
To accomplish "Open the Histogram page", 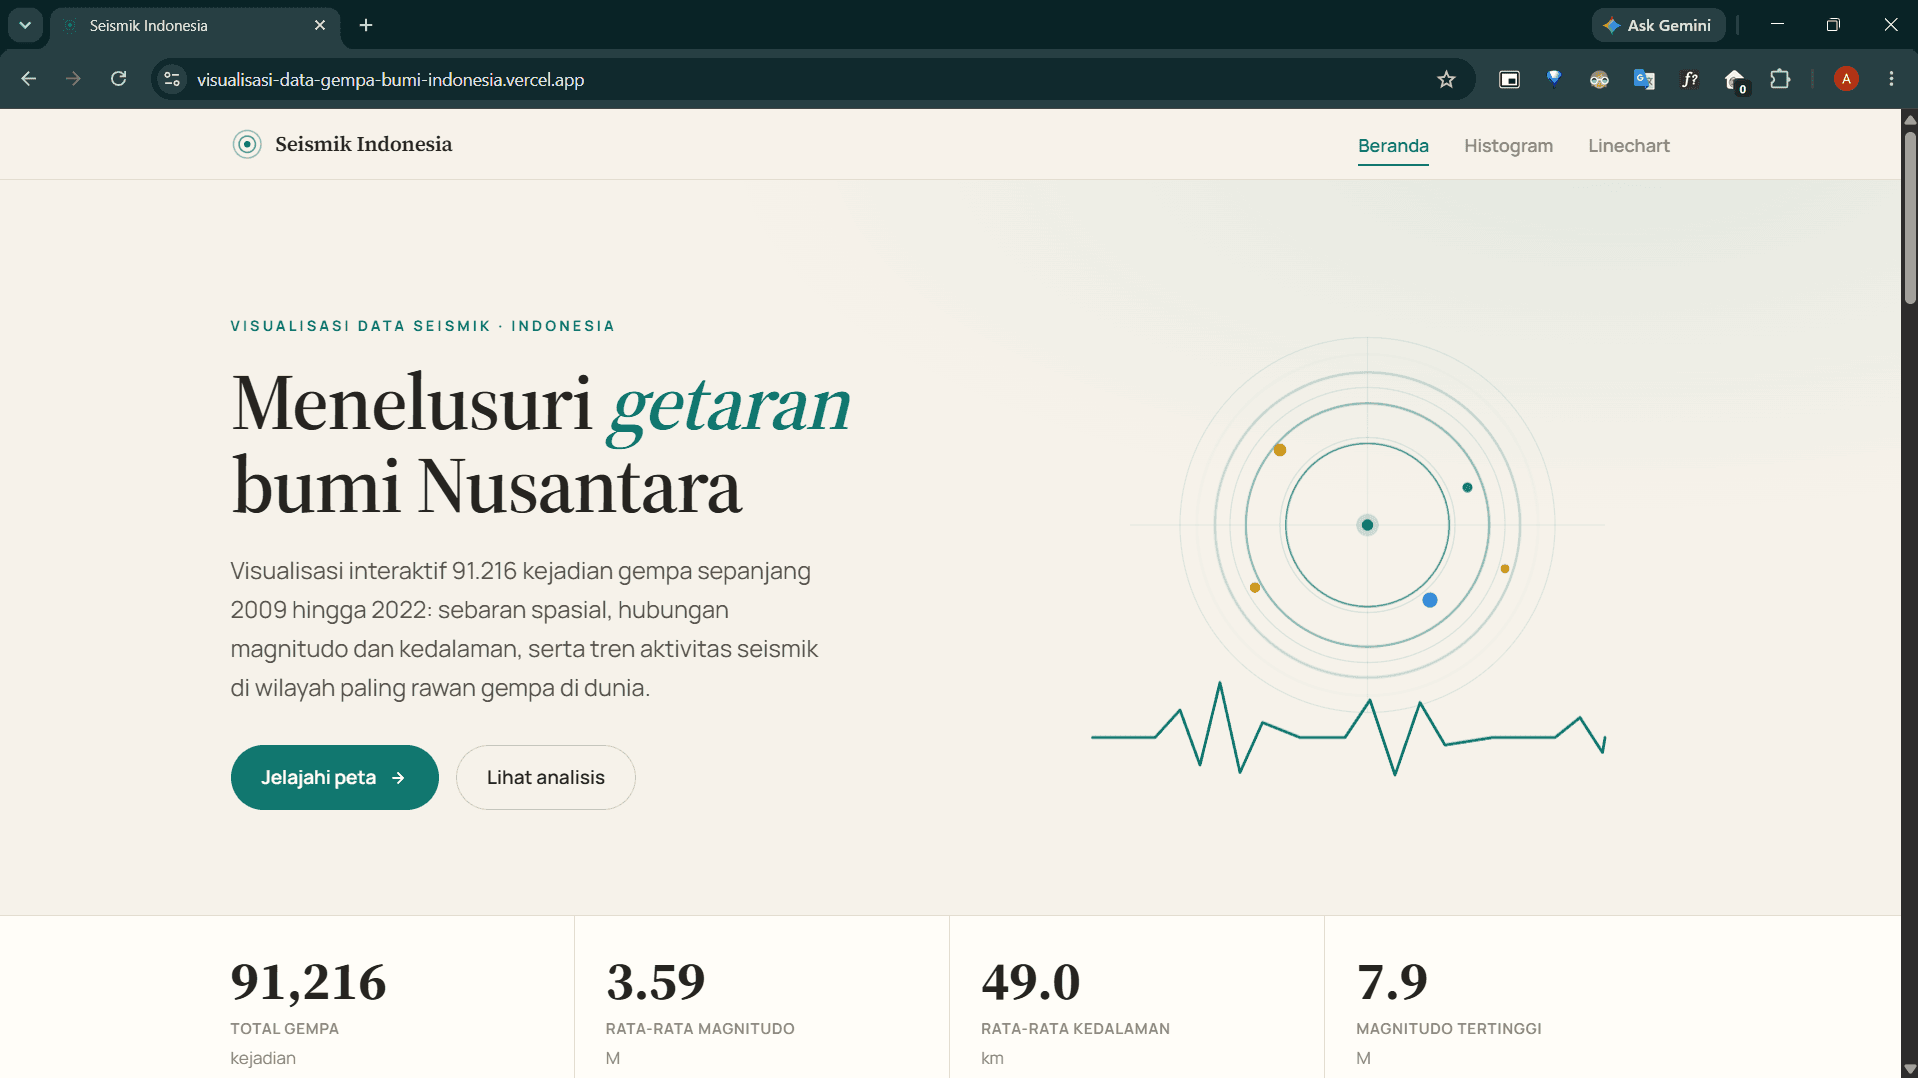I will 1508,146.
